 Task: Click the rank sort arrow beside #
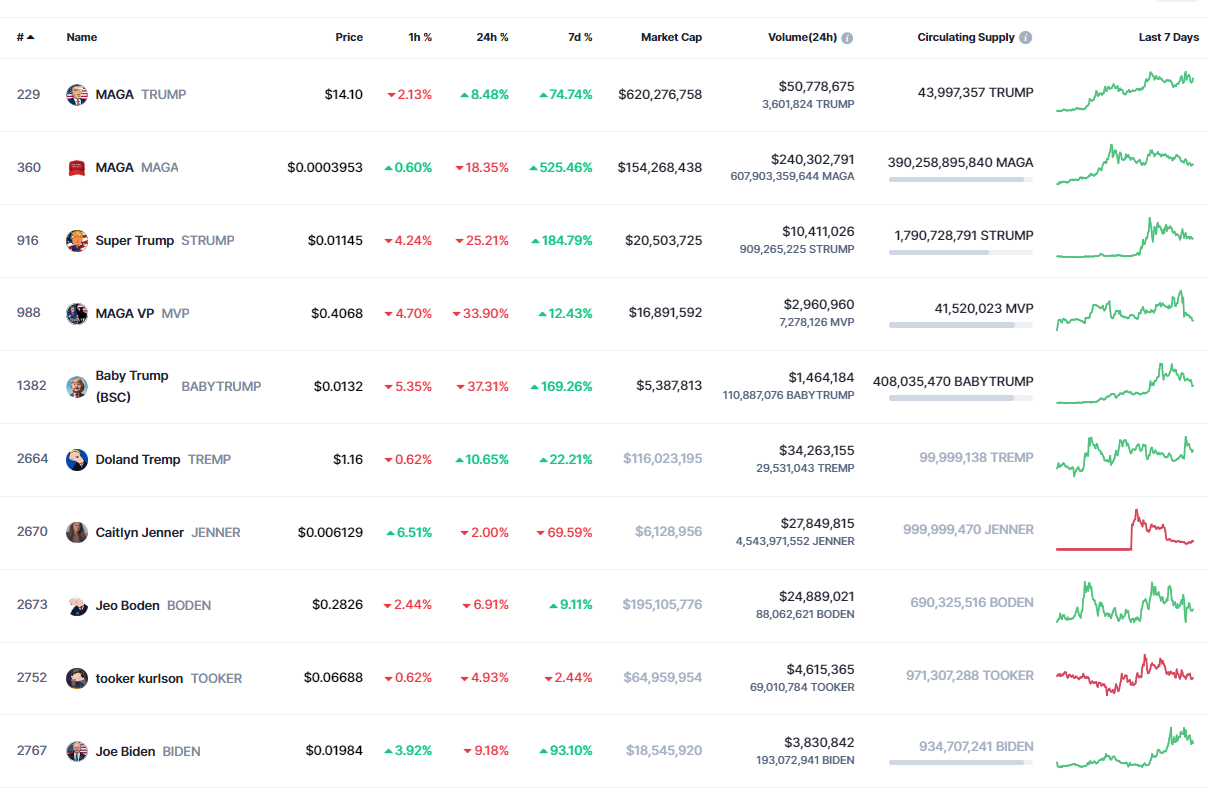[x=31, y=38]
